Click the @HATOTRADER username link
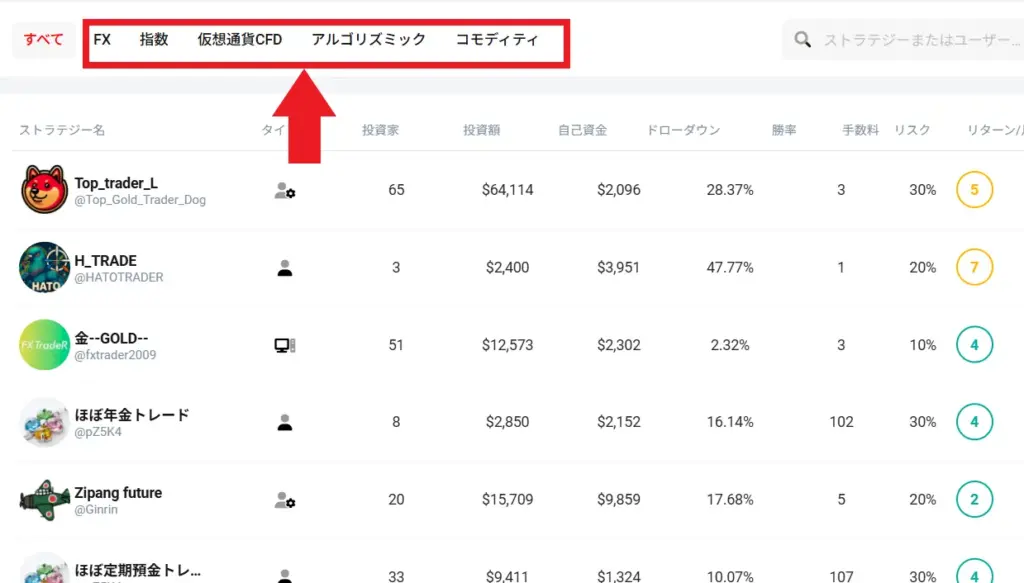Screen dimensions: 1024x583 tap(121, 276)
